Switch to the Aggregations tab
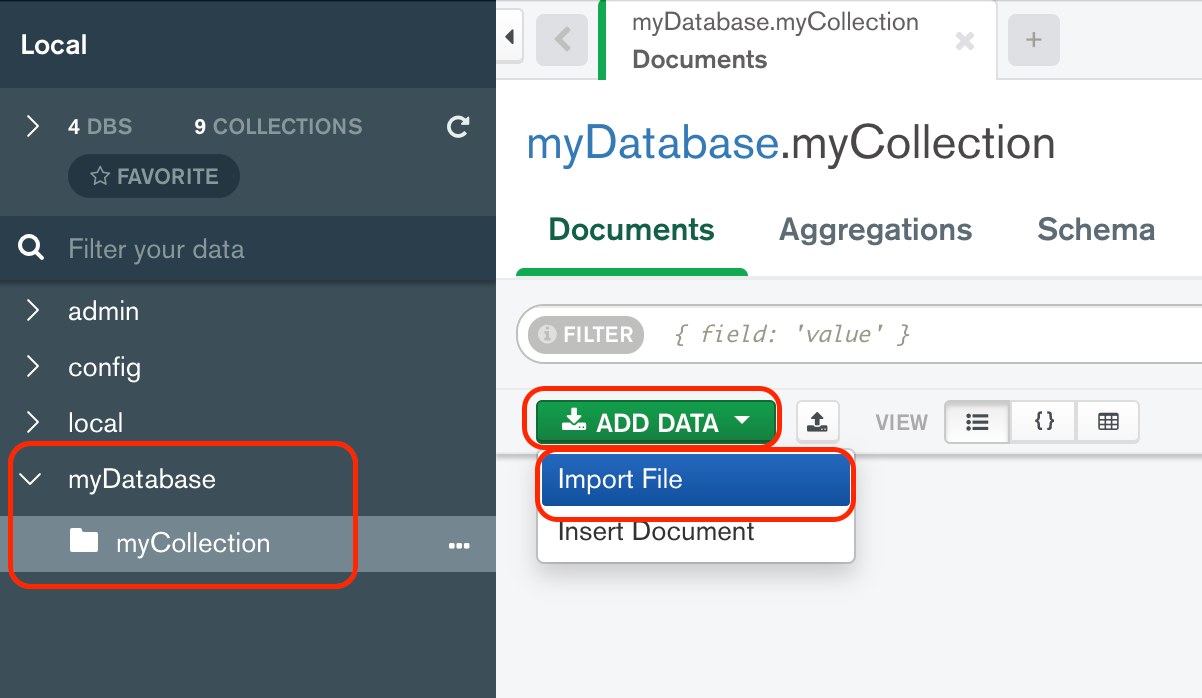Screen dimensions: 1202x698 click(x=875, y=229)
